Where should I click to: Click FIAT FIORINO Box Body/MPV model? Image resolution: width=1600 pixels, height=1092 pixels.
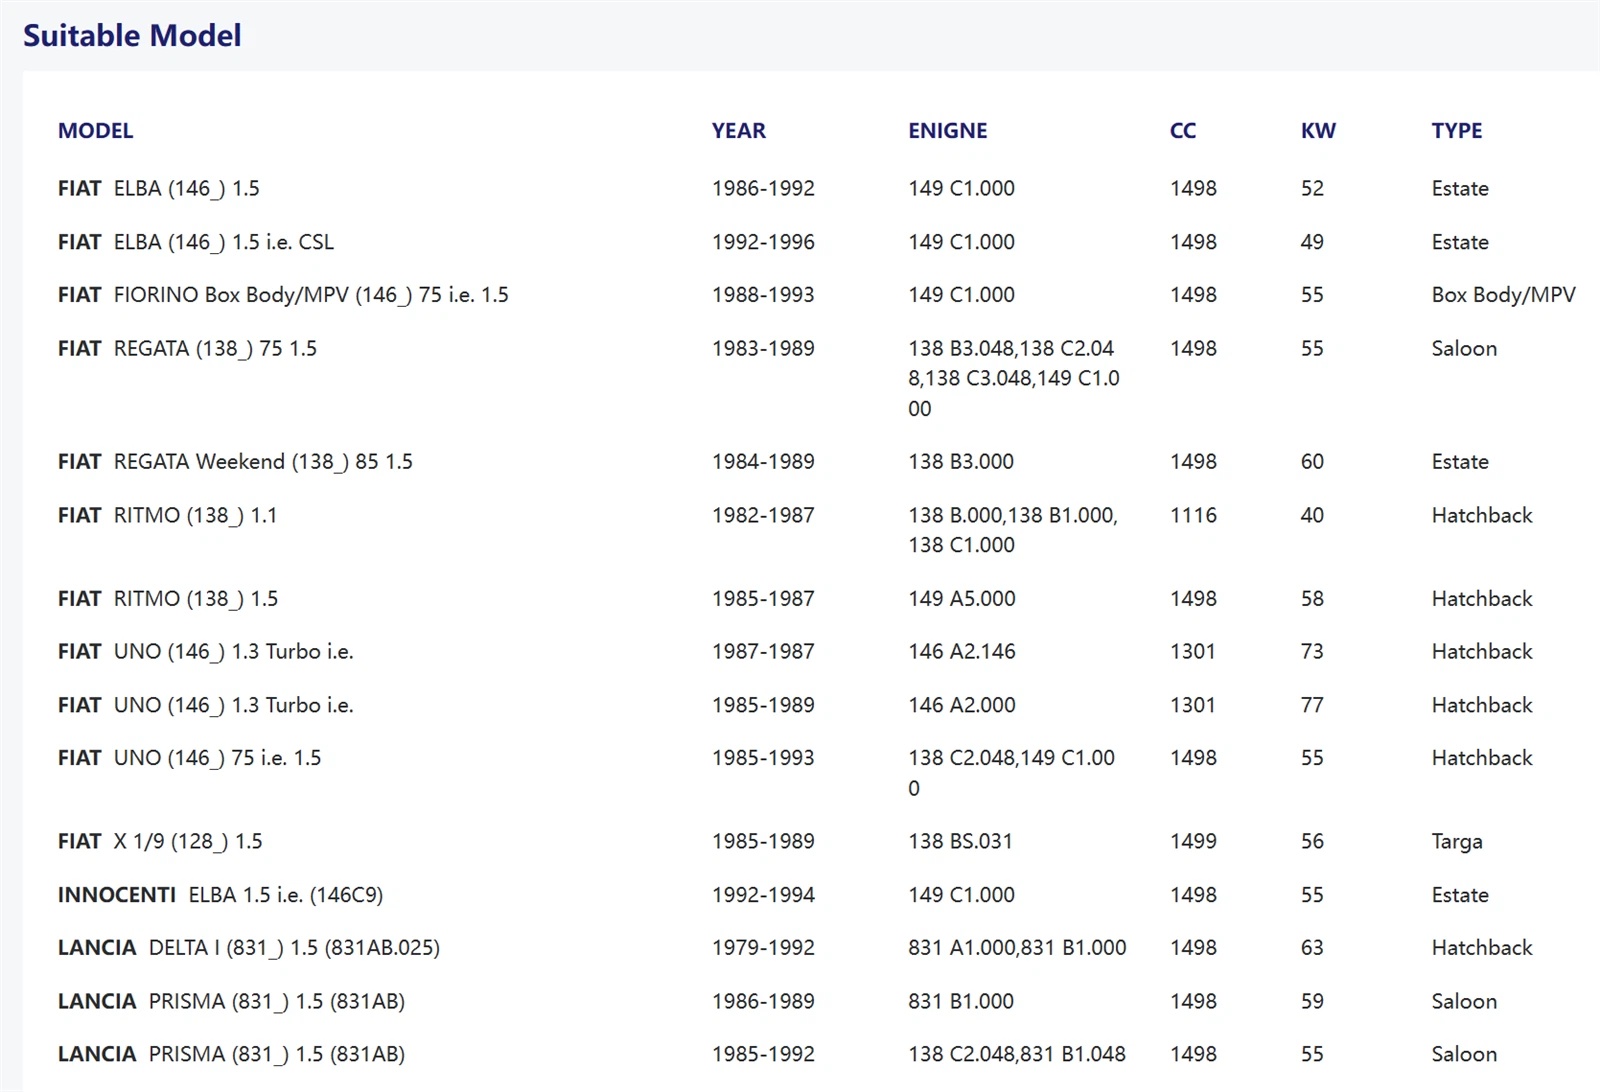[283, 295]
